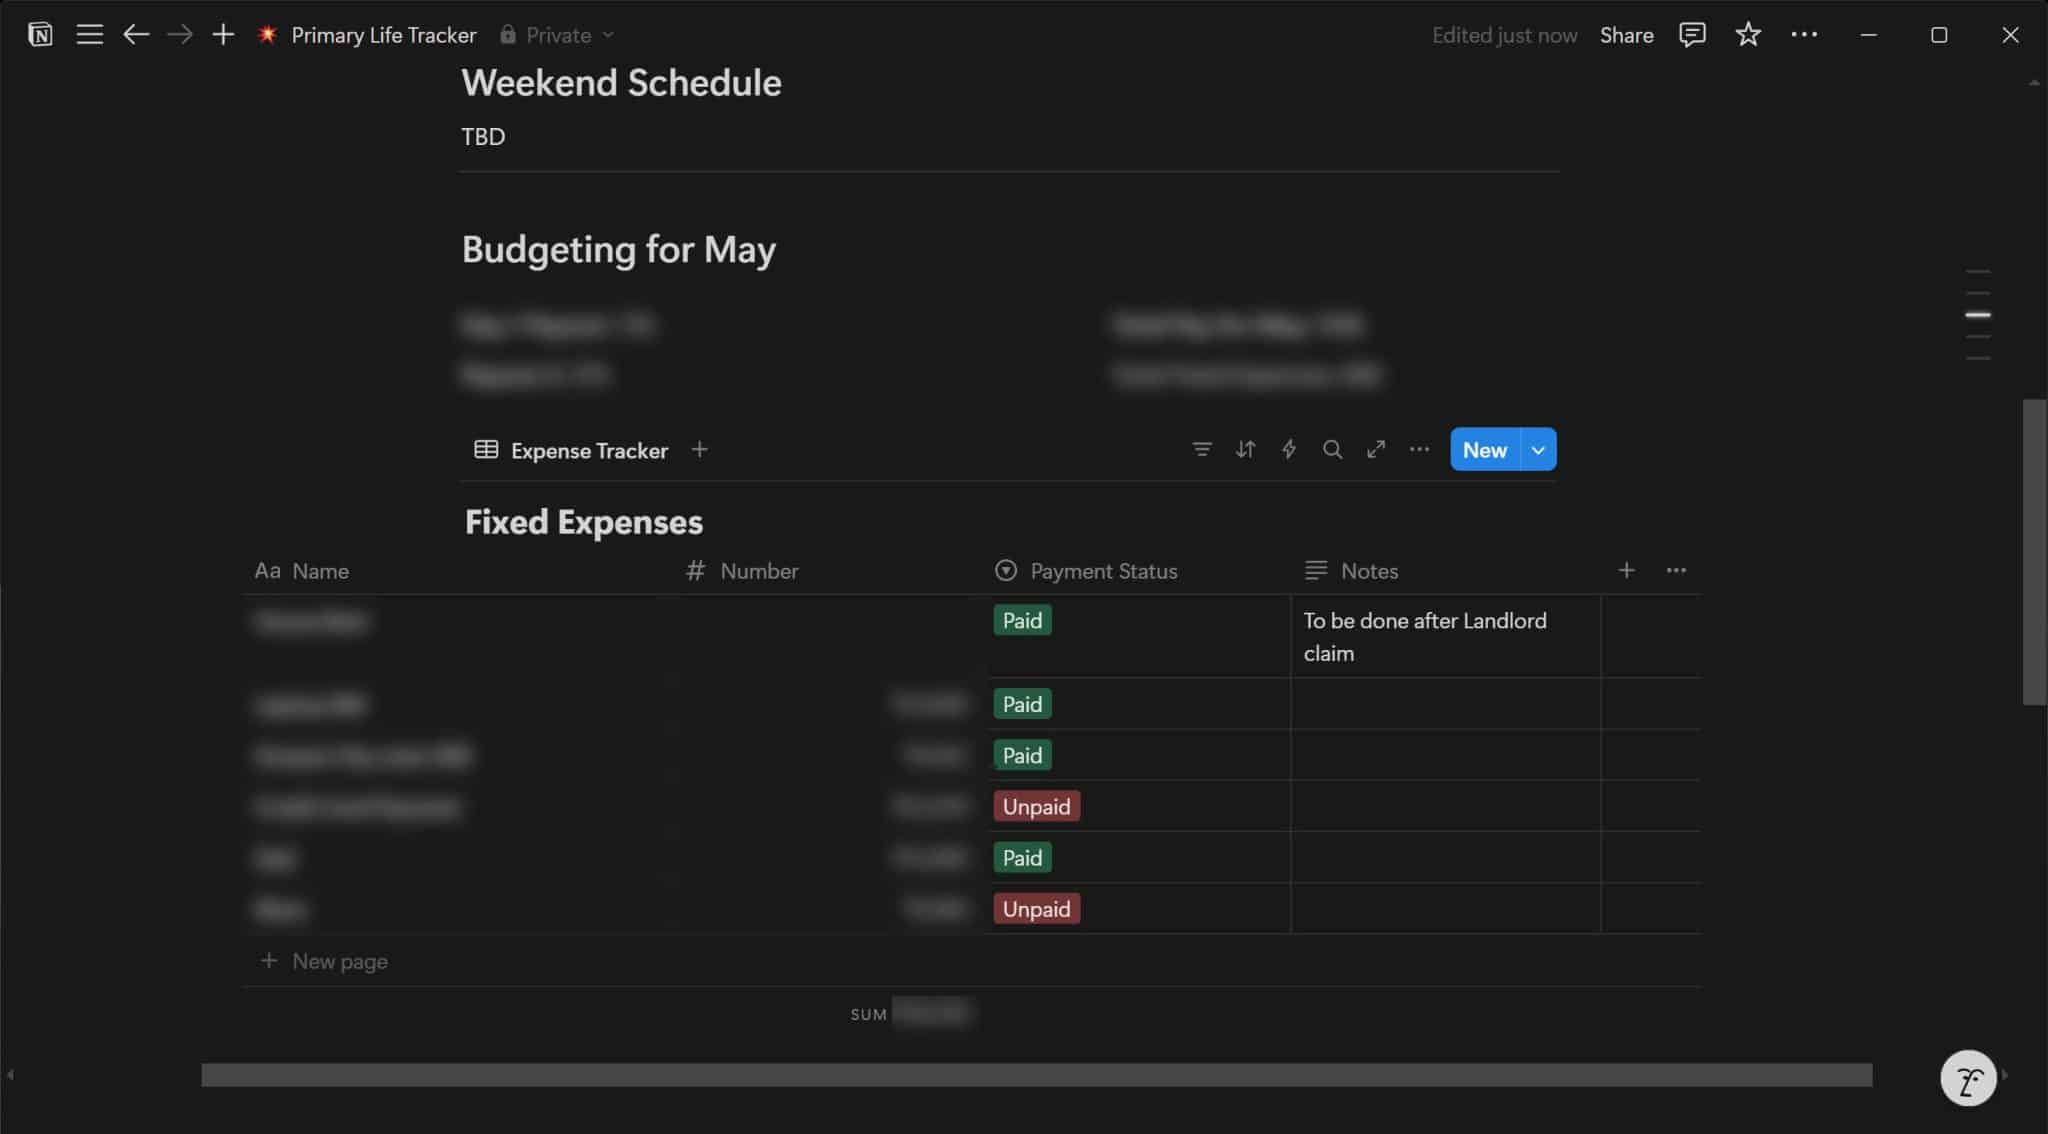Search within the Expense Tracker database
Viewport: 2048px width, 1134px height.
(x=1333, y=449)
